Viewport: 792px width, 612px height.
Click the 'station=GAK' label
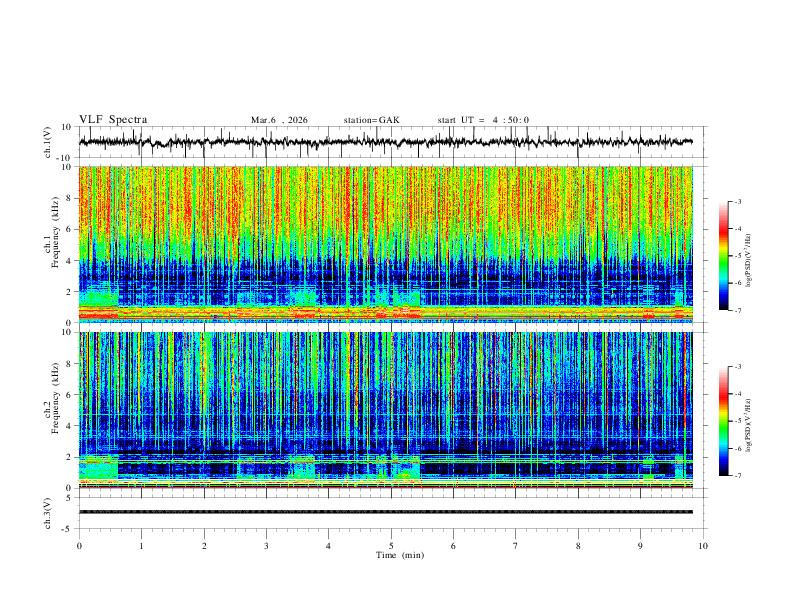pos(372,120)
